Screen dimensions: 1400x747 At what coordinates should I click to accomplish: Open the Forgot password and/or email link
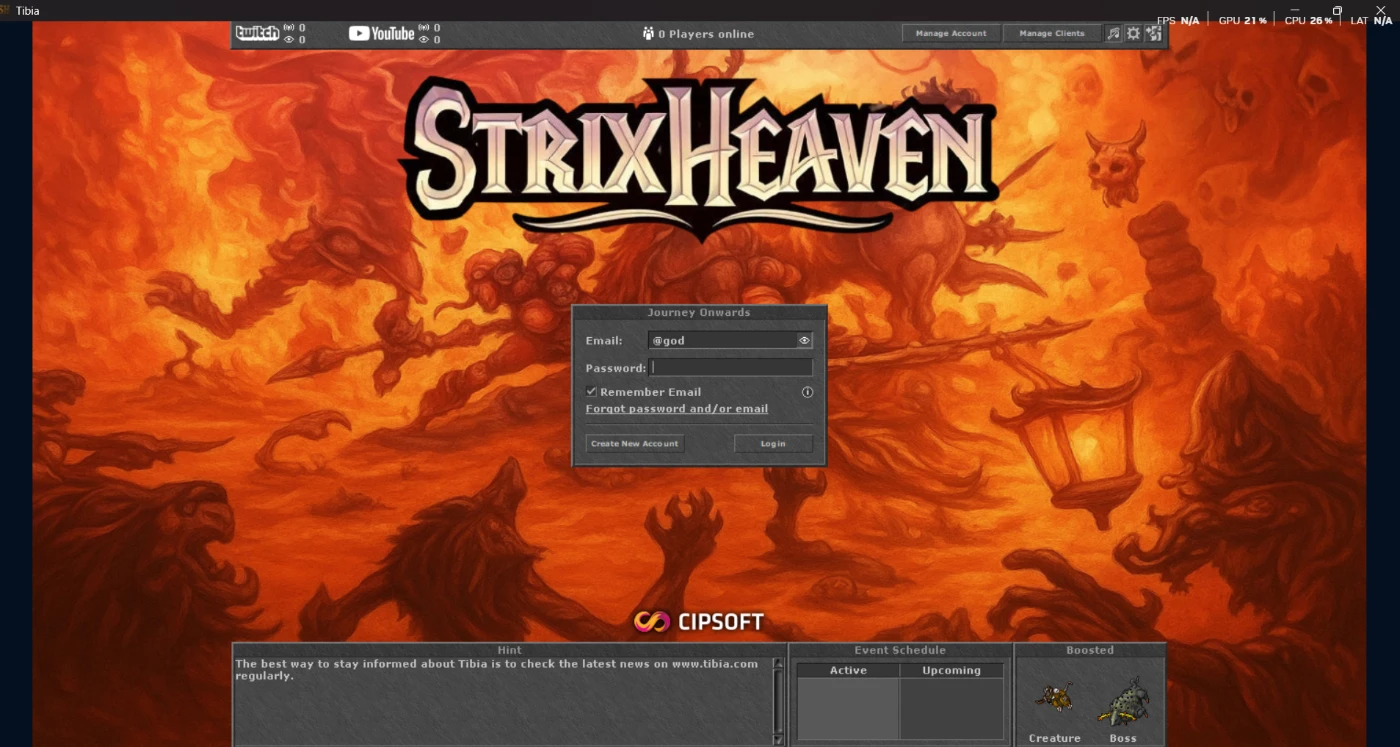[677, 409]
